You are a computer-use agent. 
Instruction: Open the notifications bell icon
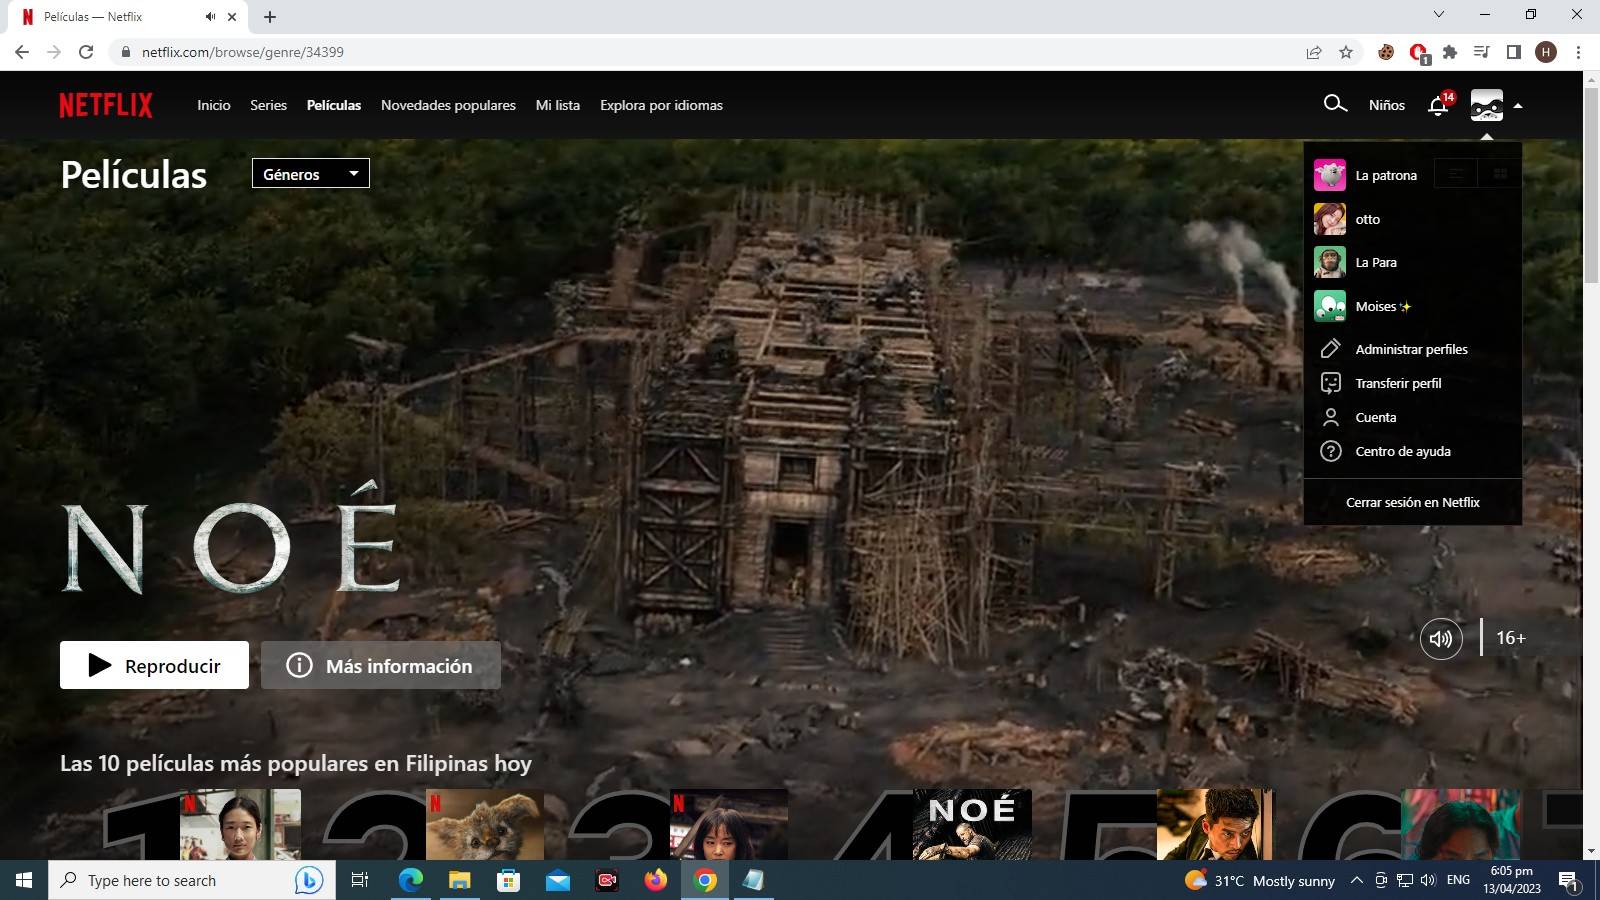pyautogui.click(x=1438, y=105)
